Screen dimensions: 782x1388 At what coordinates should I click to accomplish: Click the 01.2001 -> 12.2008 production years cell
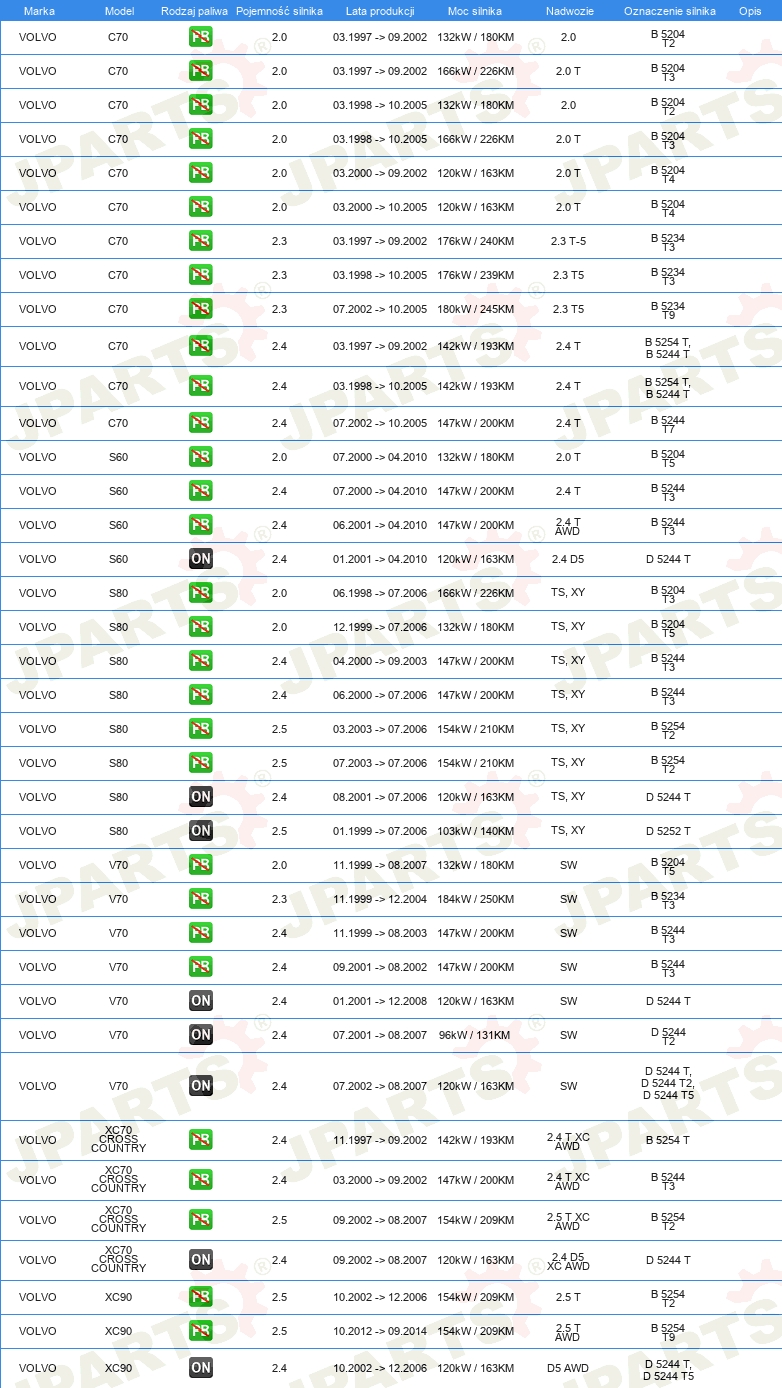[380, 1001]
